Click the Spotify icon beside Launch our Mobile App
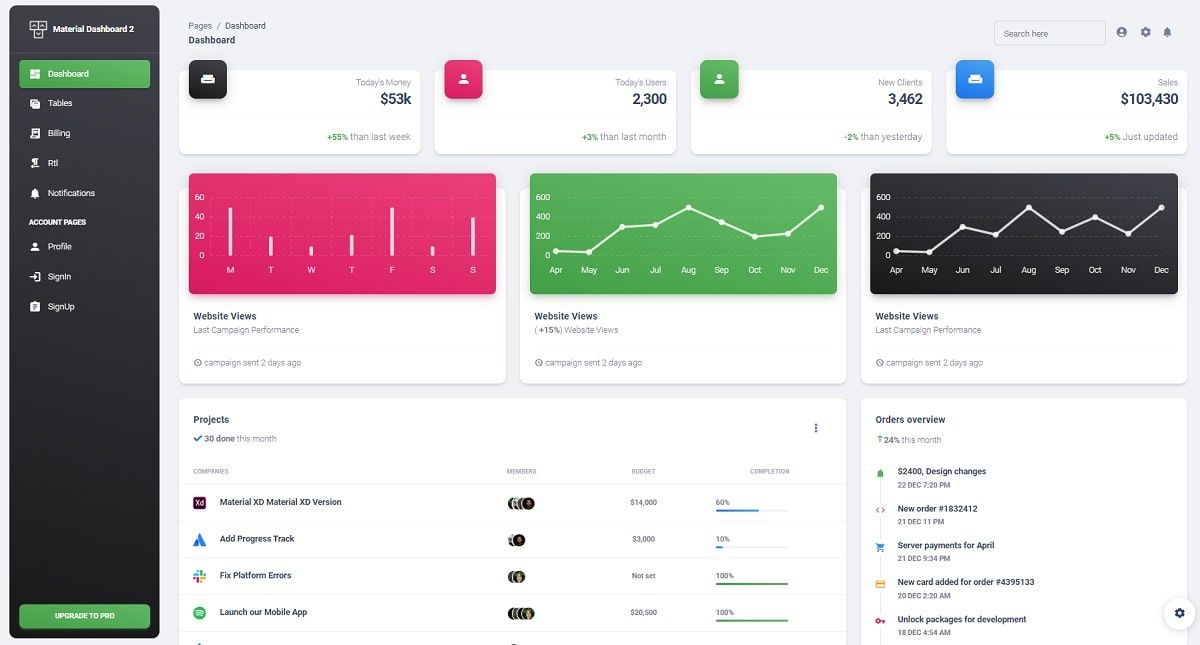This screenshot has height=645, width=1200. (x=199, y=612)
